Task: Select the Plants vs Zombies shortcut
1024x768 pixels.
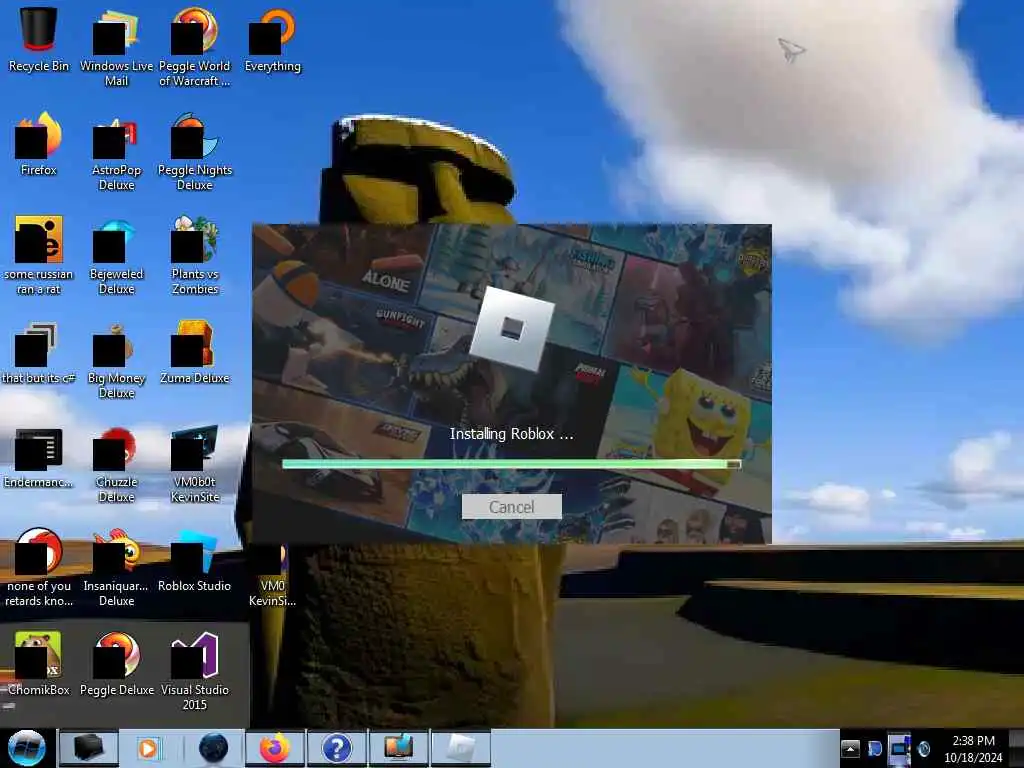Action: tap(195, 255)
